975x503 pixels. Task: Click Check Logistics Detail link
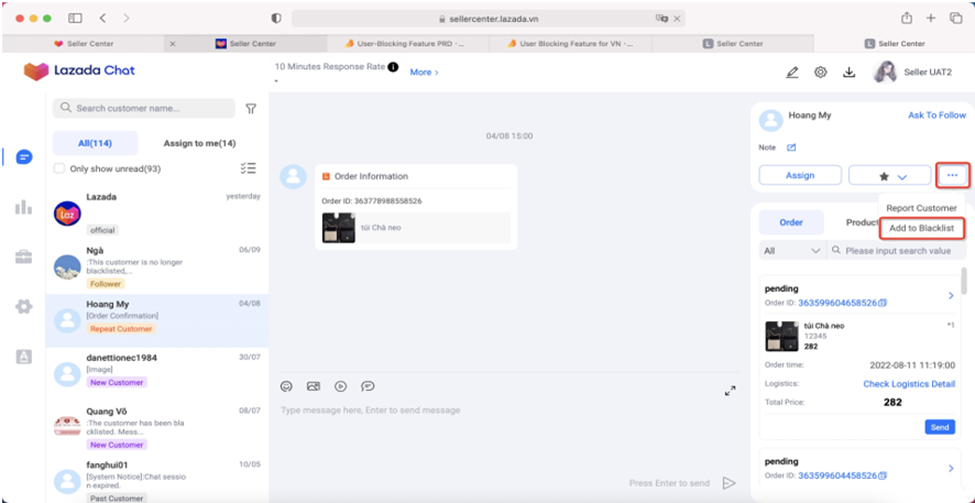pos(909,384)
